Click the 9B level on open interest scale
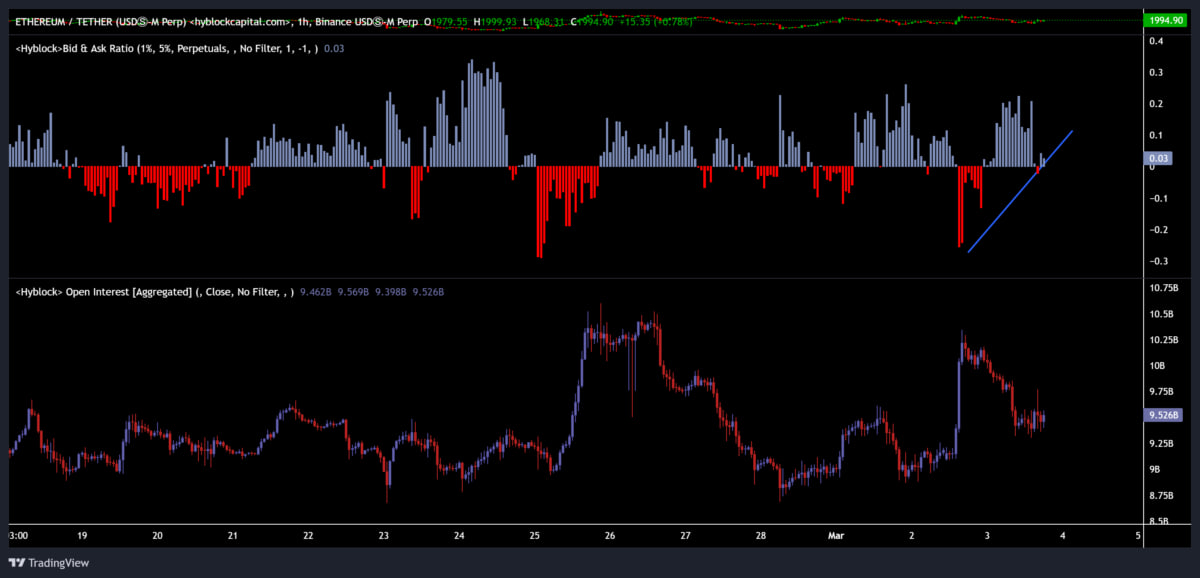 coord(1155,469)
